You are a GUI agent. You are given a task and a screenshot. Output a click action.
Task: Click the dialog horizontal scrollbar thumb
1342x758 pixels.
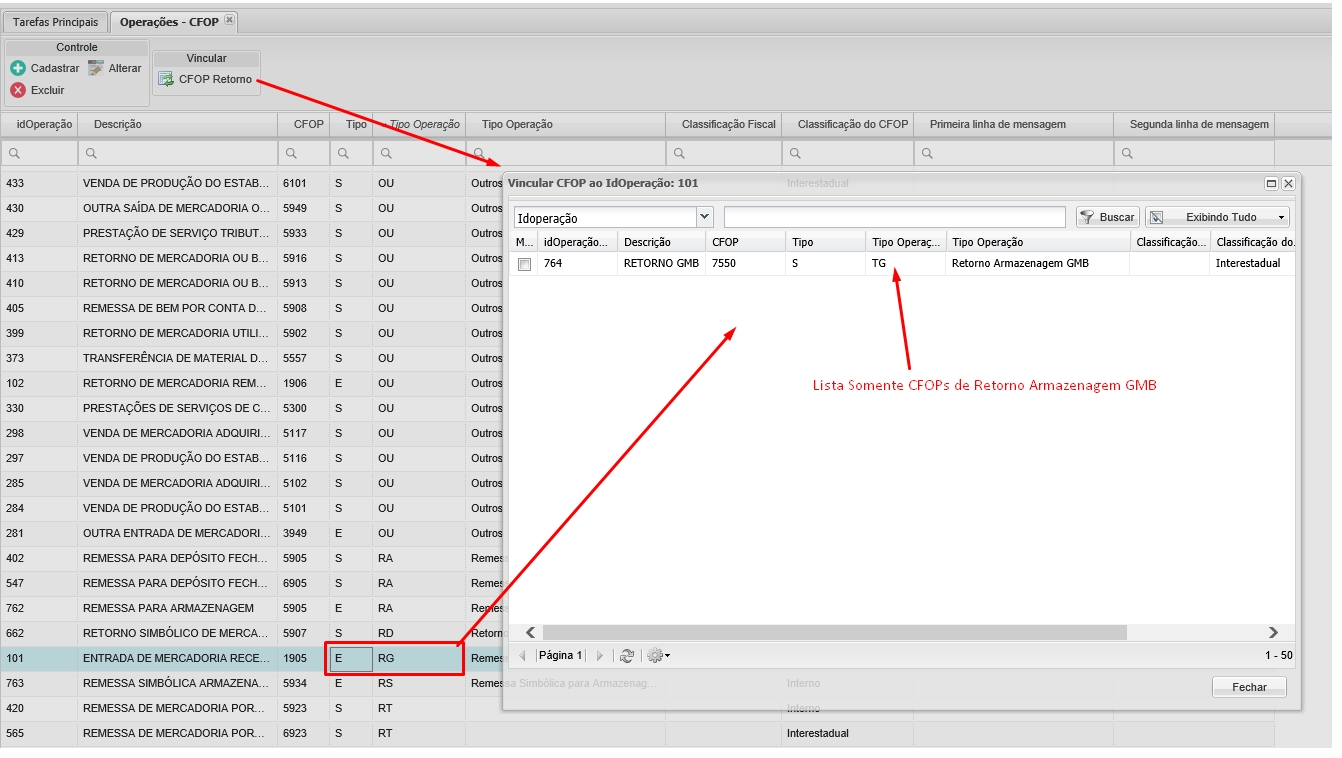[834, 632]
